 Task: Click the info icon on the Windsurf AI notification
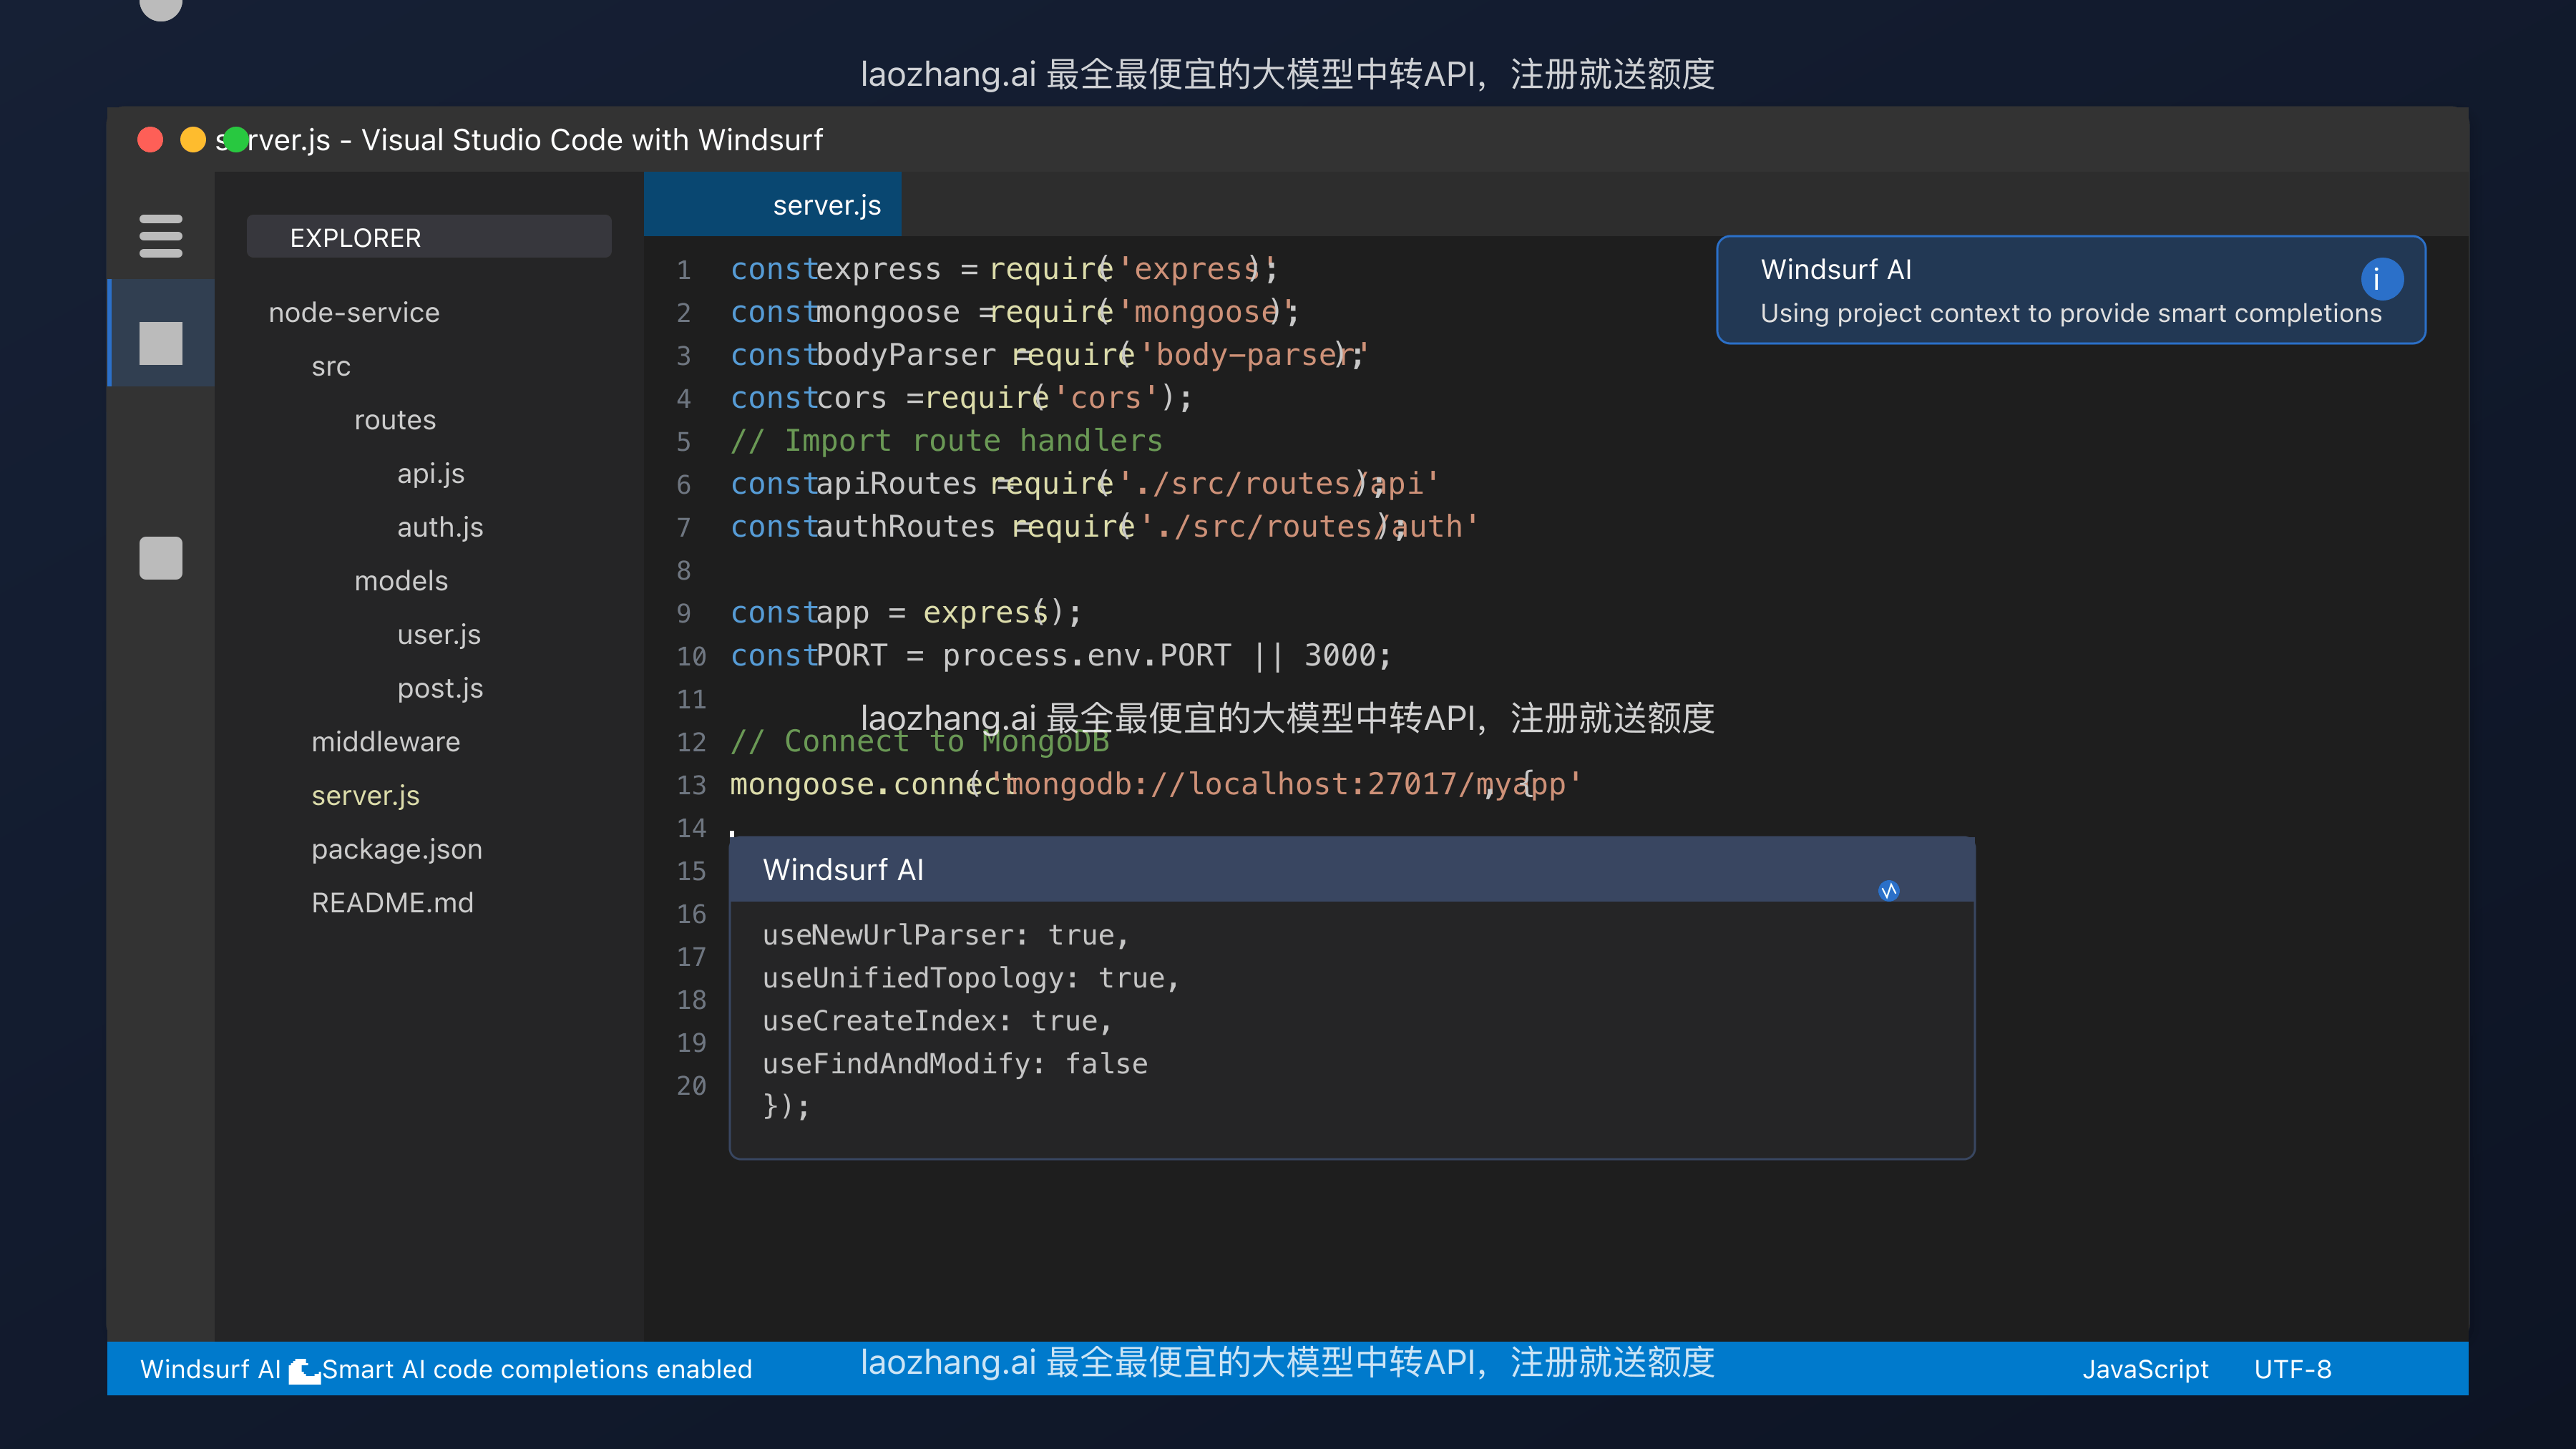(2382, 279)
